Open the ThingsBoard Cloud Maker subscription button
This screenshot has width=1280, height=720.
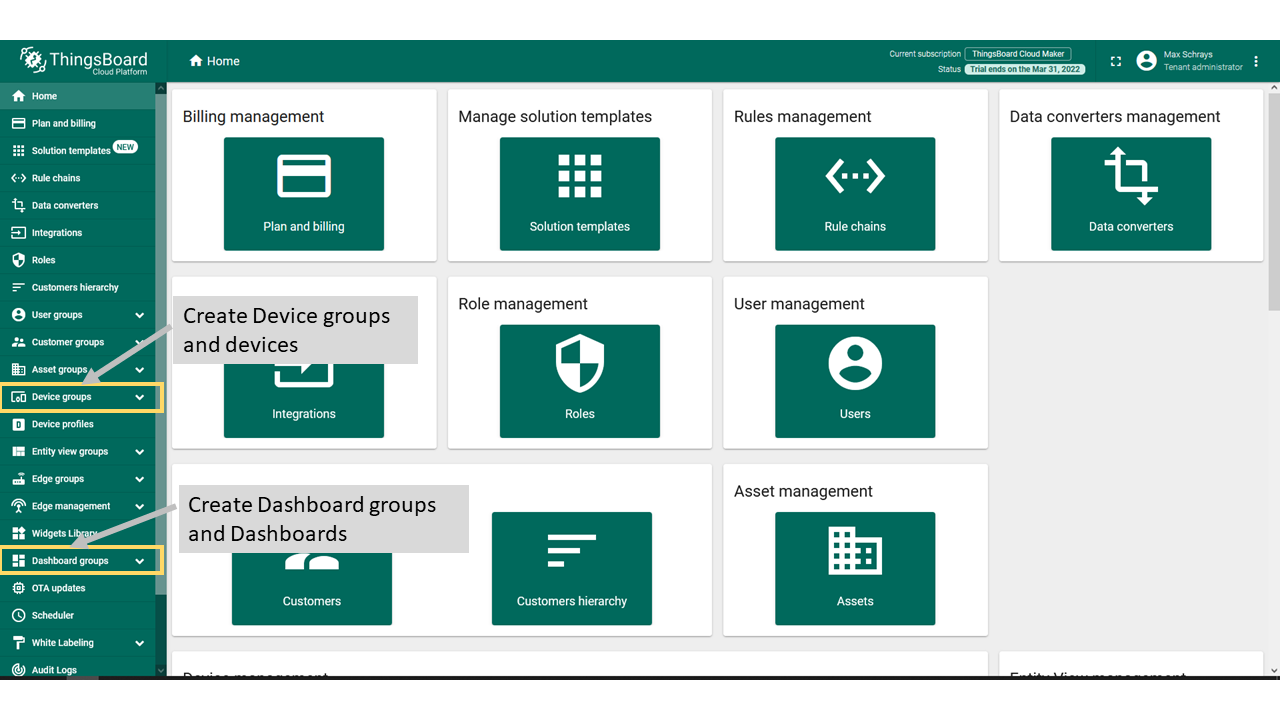pos(1018,54)
